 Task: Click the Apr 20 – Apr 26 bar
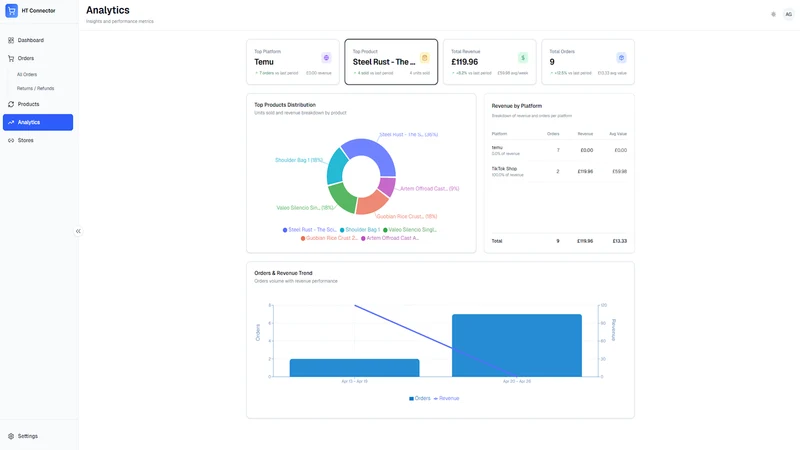pyautogui.click(x=517, y=345)
